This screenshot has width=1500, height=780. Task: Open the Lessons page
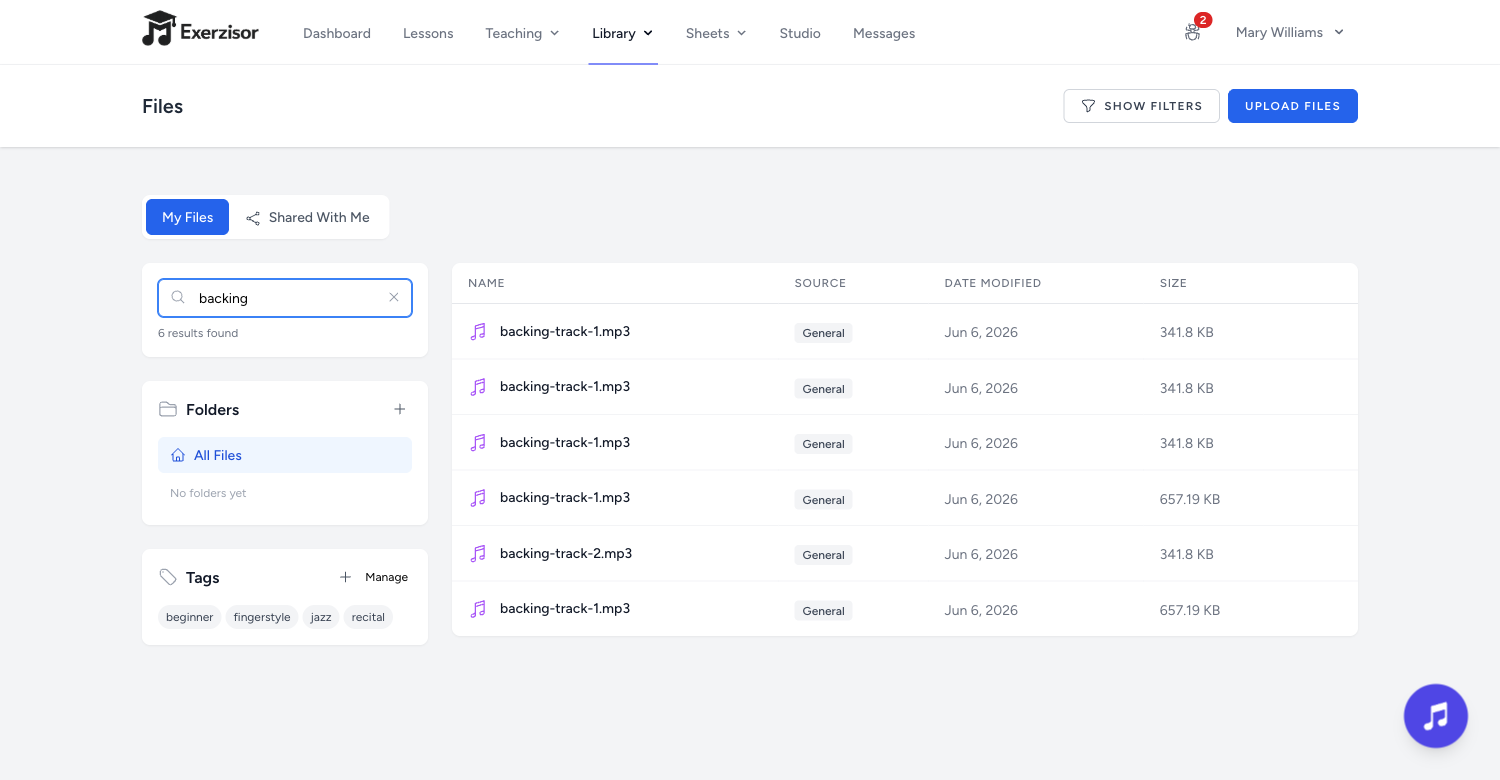(x=428, y=33)
